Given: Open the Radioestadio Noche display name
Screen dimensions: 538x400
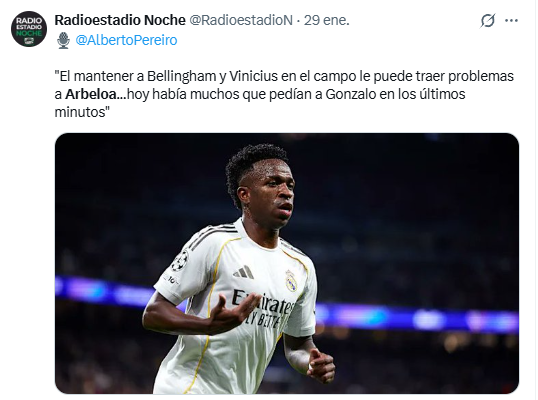Looking at the screenshot, I should [120, 20].
